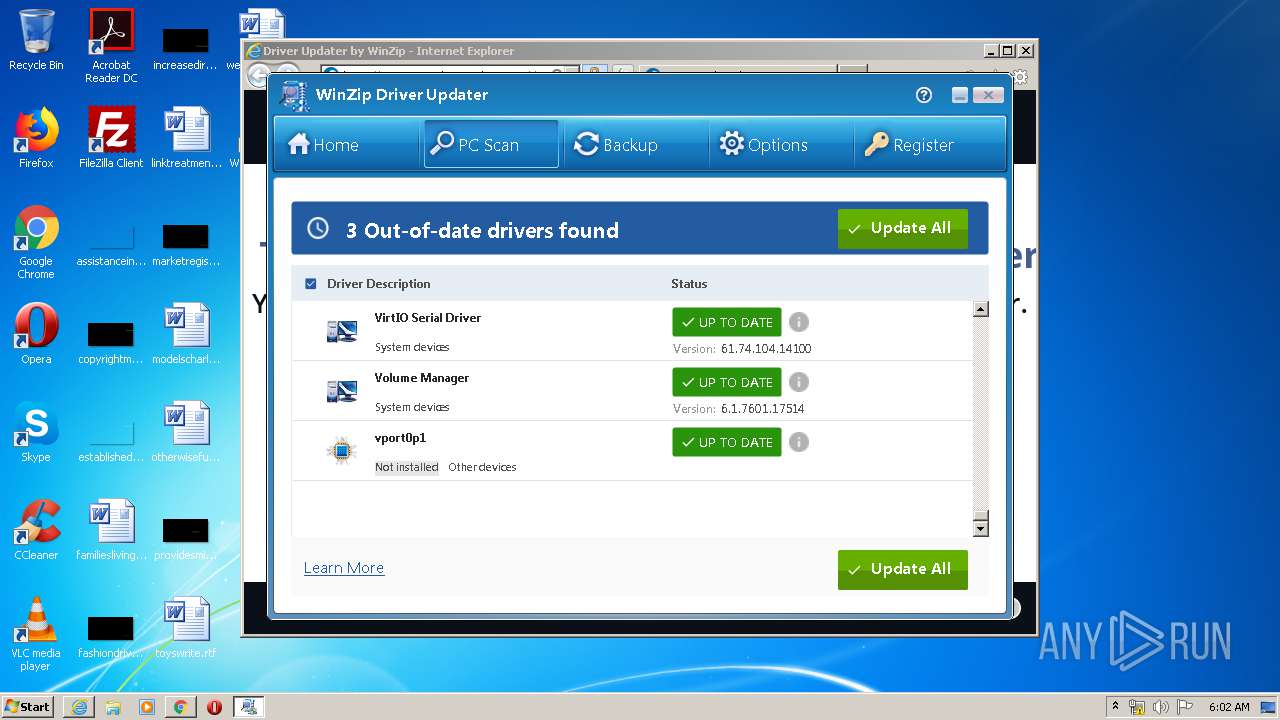1280x720 pixels.
Task: Click the volume speaker tray icon
Action: click(1161, 707)
